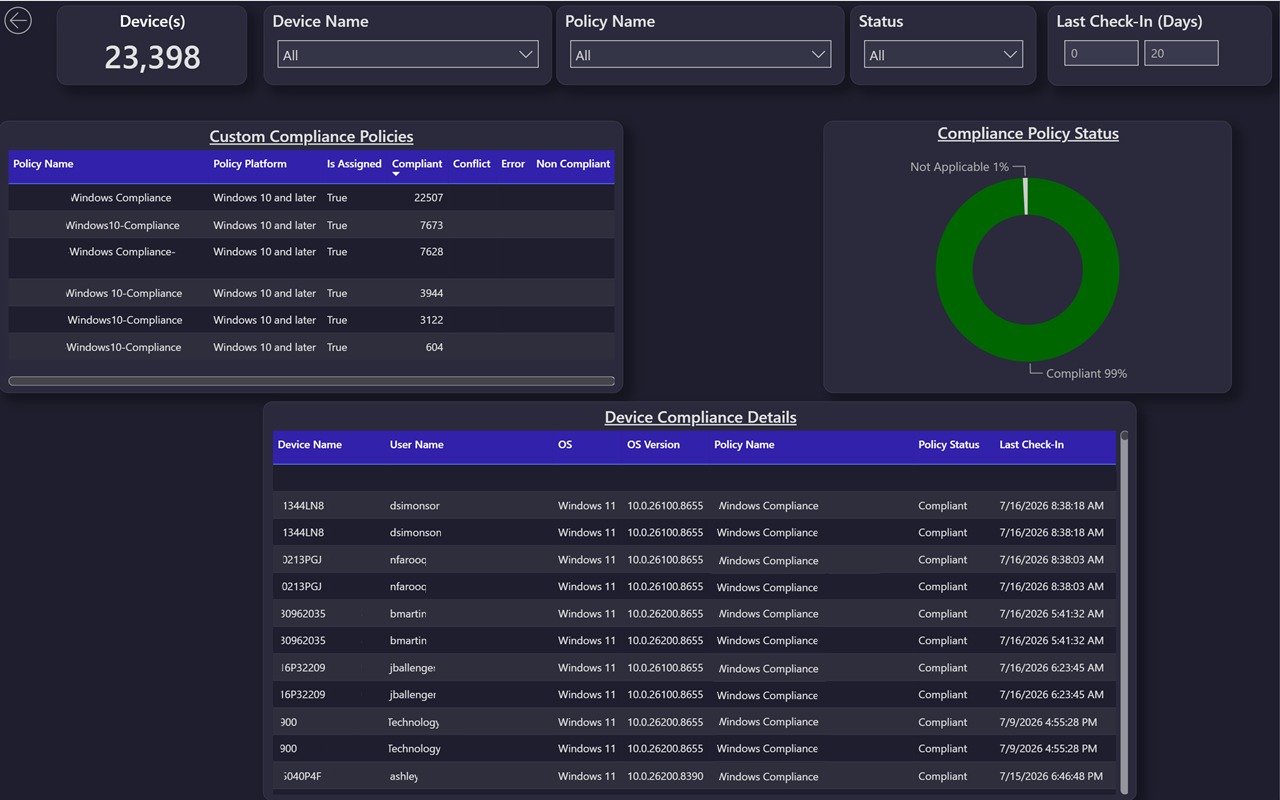Viewport: 1280px width, 800px height.
Task: Select the 7628 compliant count cell
Action: tap(432, 252)
